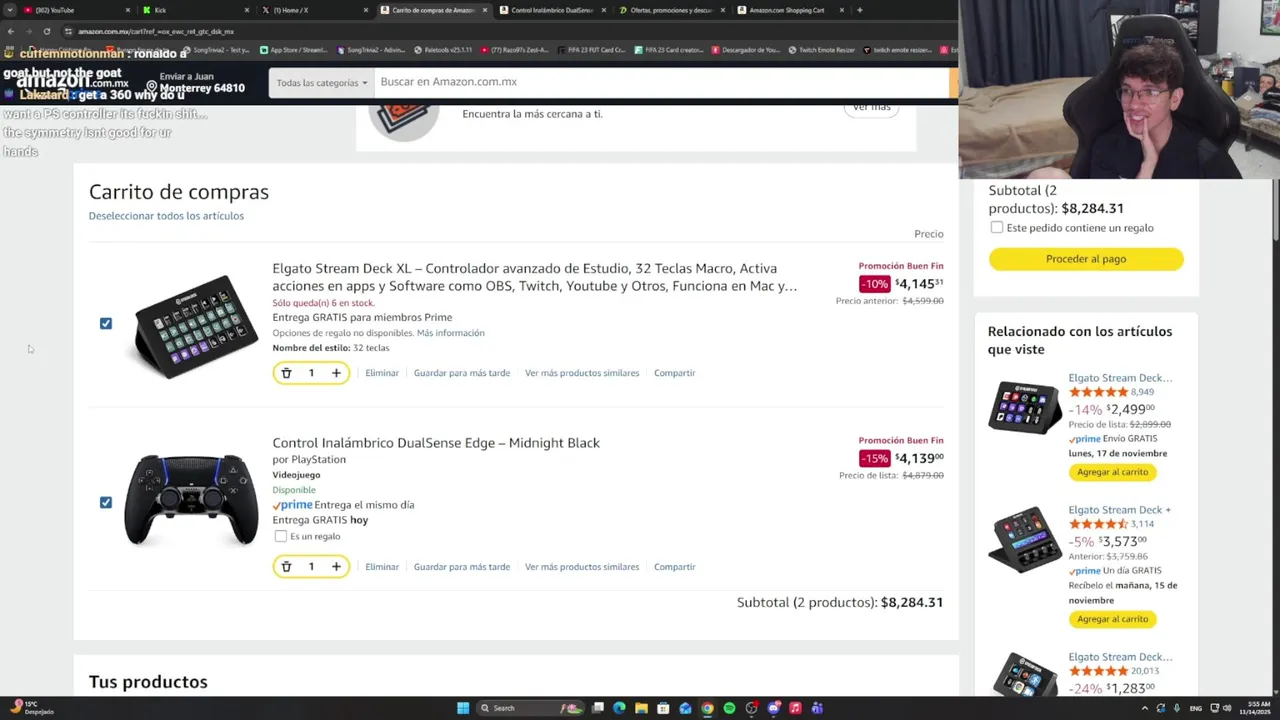
Task: Click the 'Buscar en Amazon.com.mx' search field
Action: click(x=660, y=82)
